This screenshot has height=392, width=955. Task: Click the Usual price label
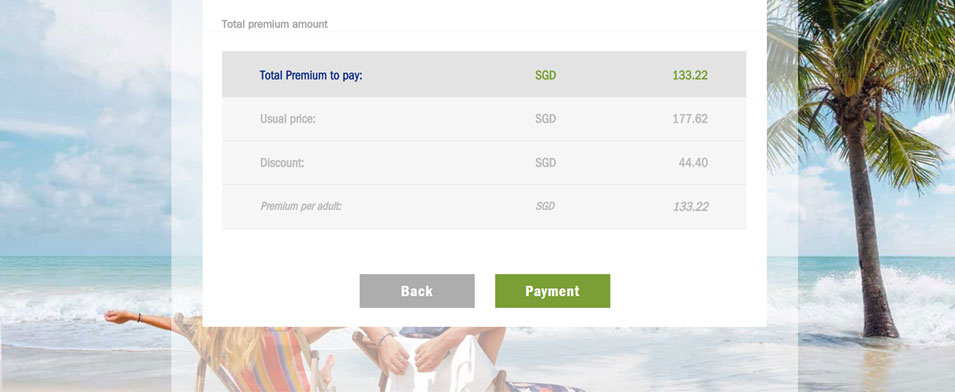pos(287,119)
